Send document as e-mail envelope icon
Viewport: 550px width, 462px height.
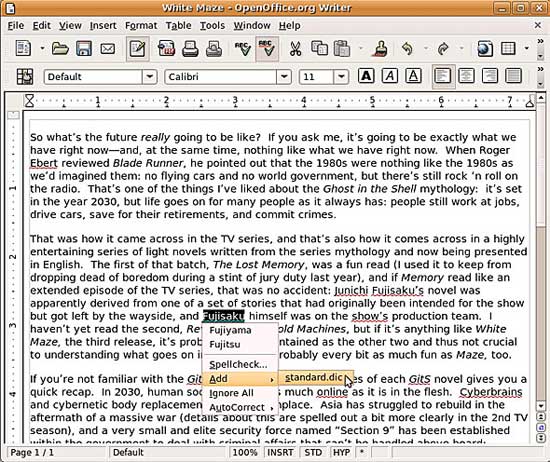[107, 48]
